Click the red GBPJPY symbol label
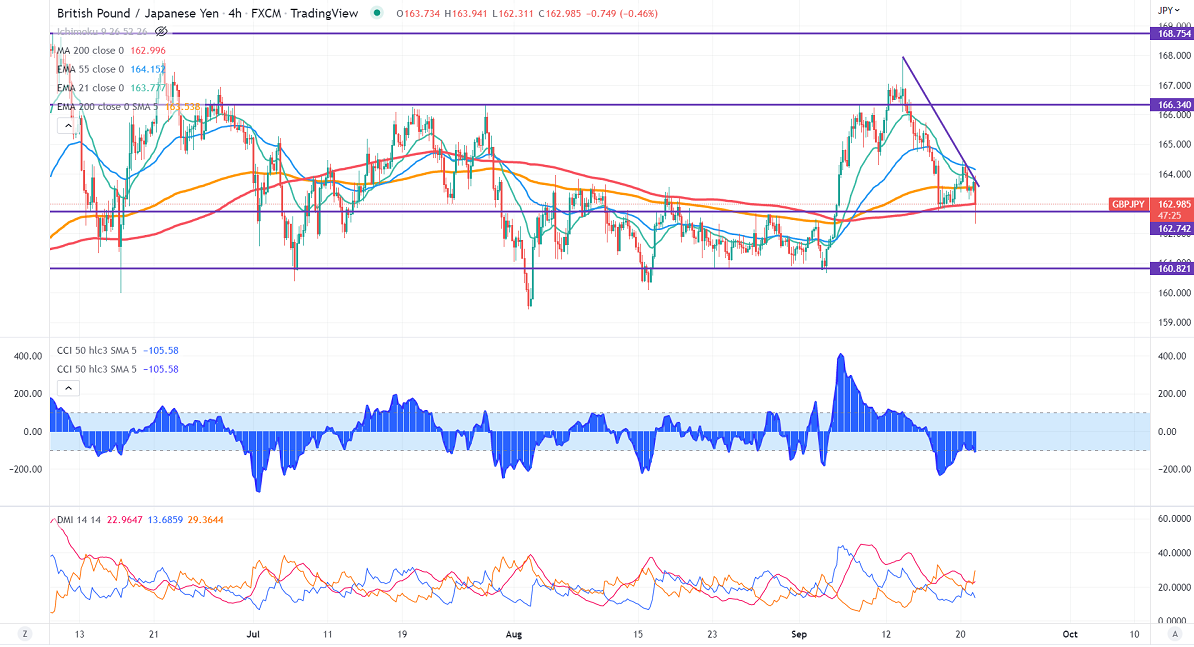 coord(1129,205)
